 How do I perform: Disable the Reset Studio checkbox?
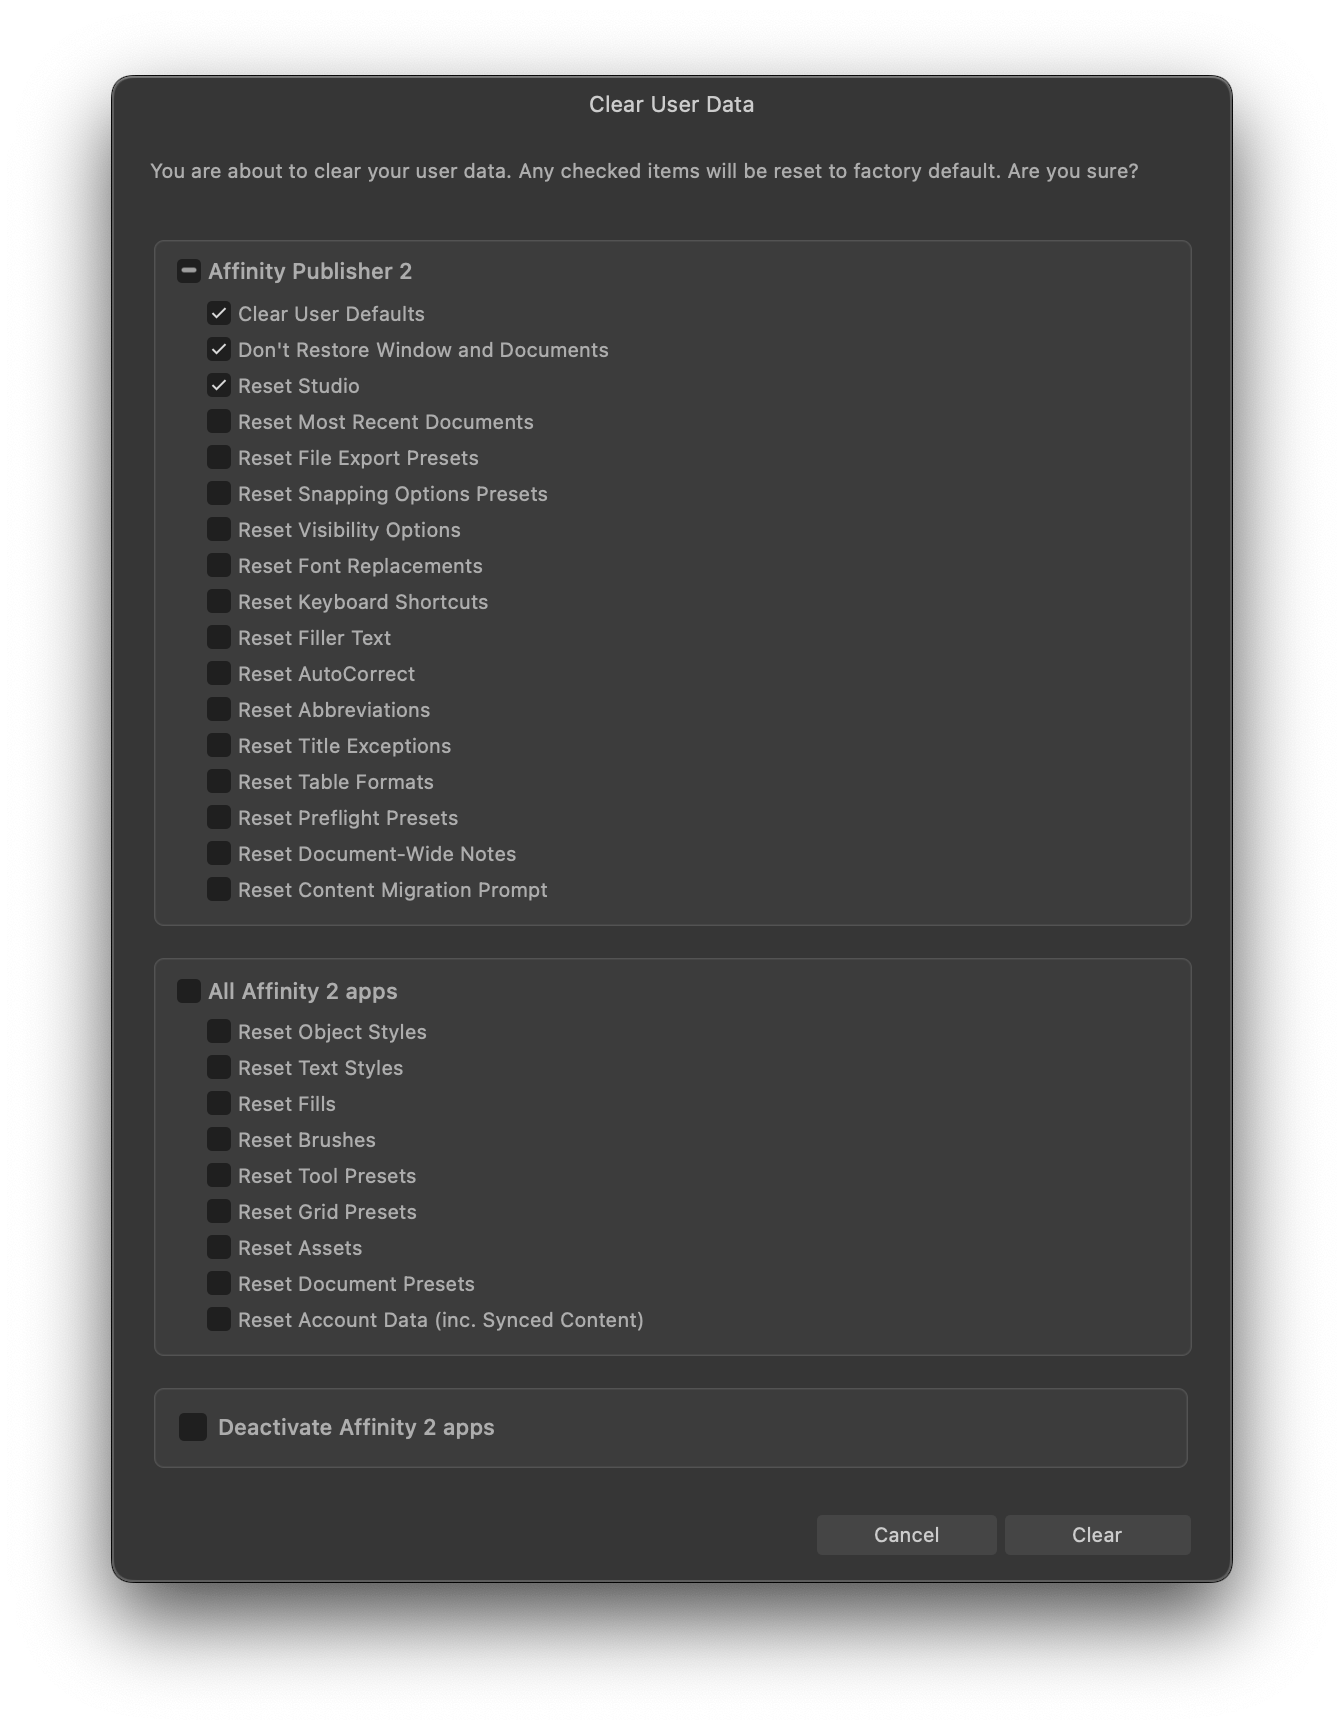(x=219, y=386)
